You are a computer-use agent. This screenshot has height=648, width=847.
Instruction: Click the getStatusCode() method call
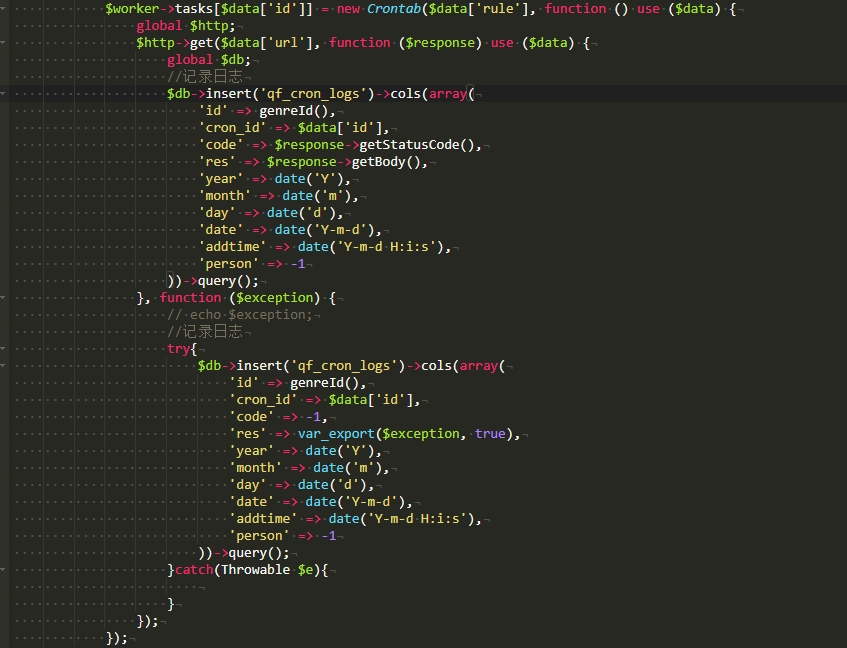(420, 145)
